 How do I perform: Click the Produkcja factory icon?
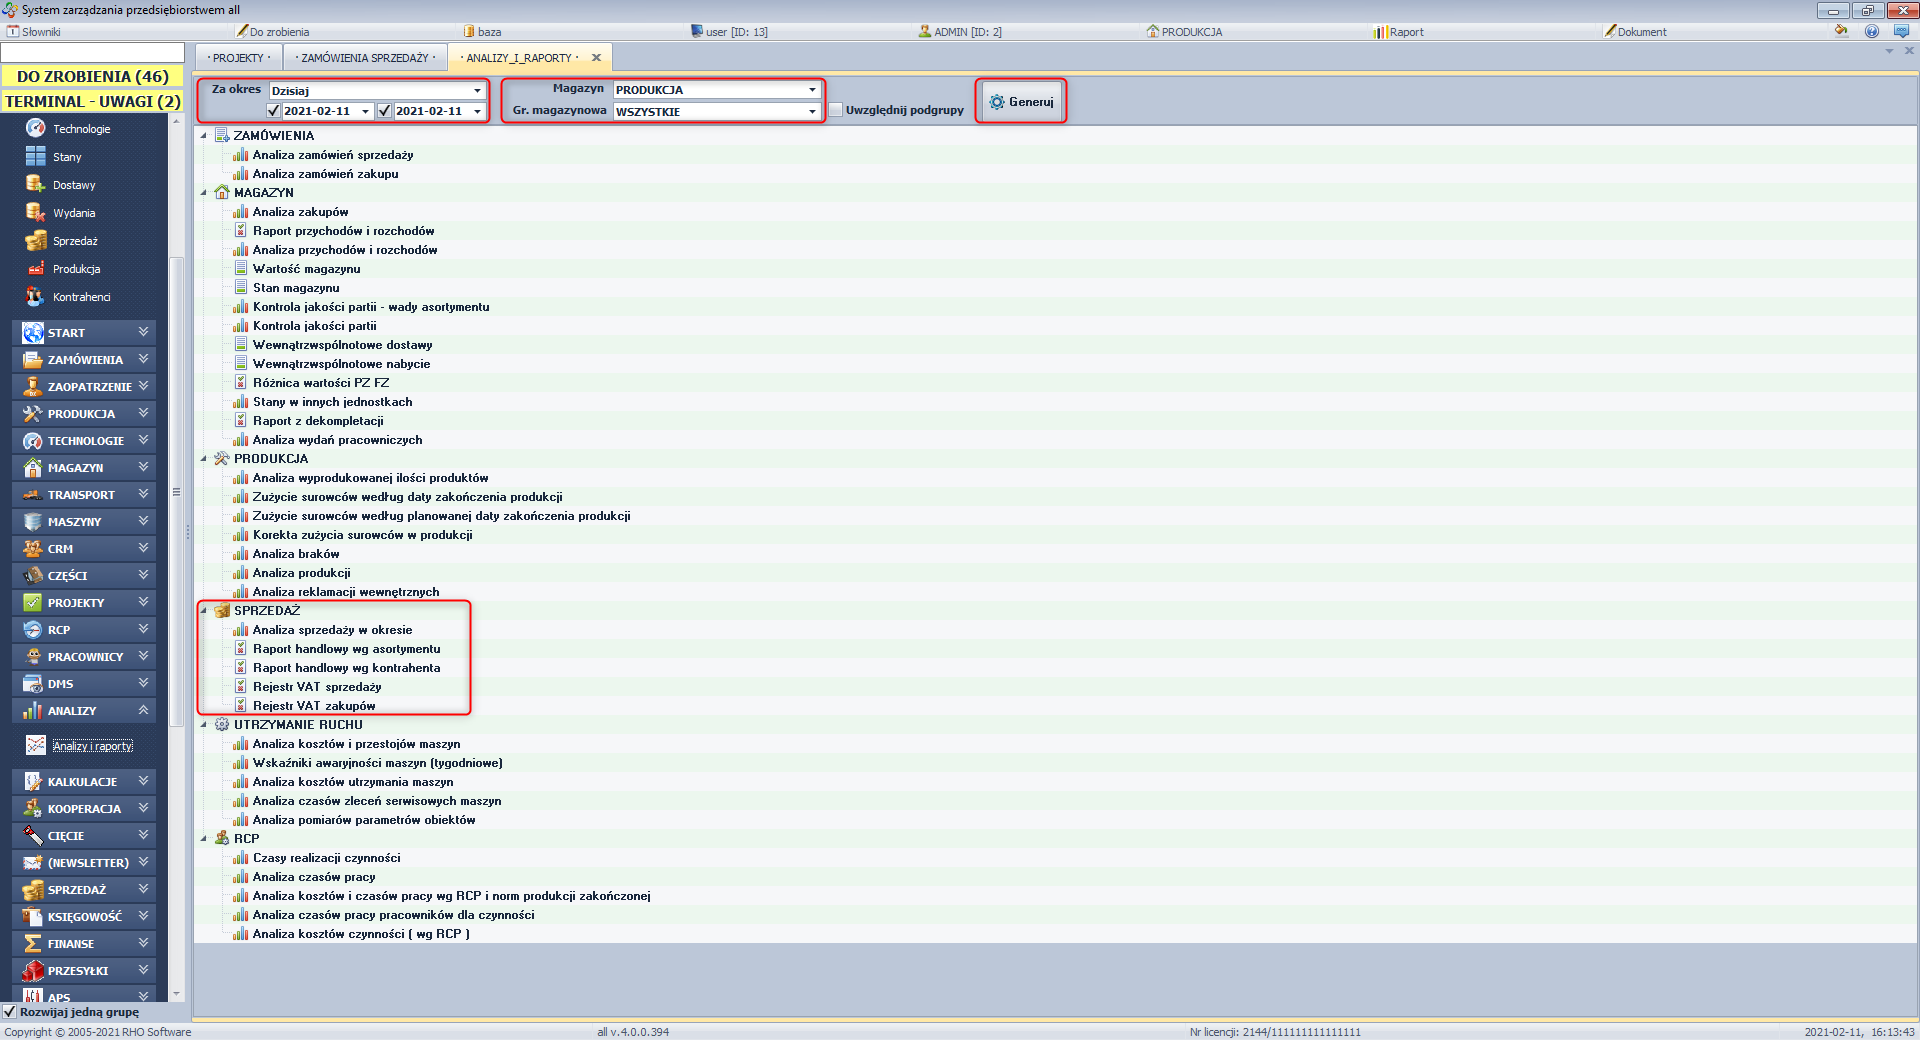tap(36, 269)
